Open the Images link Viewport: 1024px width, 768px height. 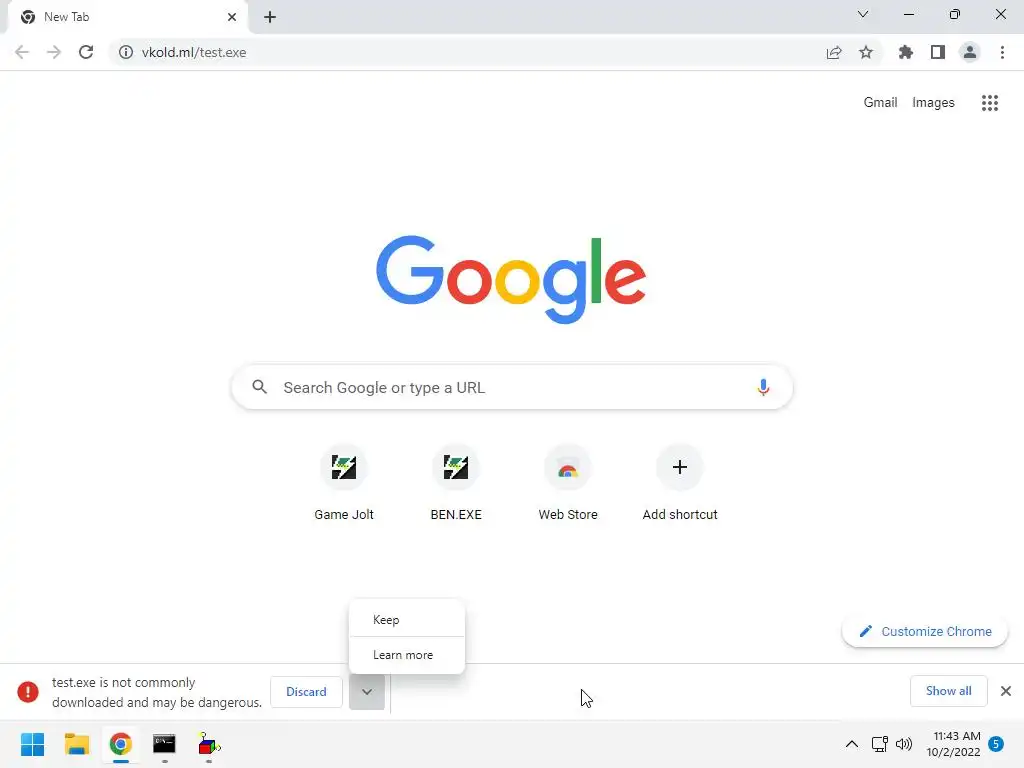(x=933, y=103)
